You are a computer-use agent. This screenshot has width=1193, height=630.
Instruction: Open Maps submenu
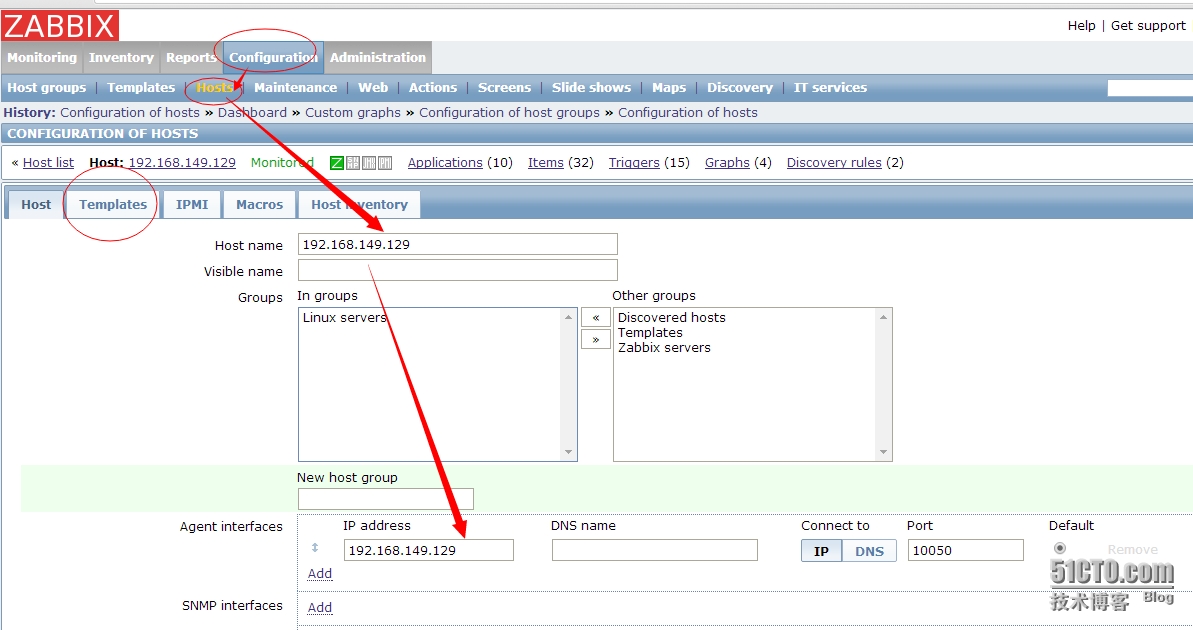[x=669, y=88]
